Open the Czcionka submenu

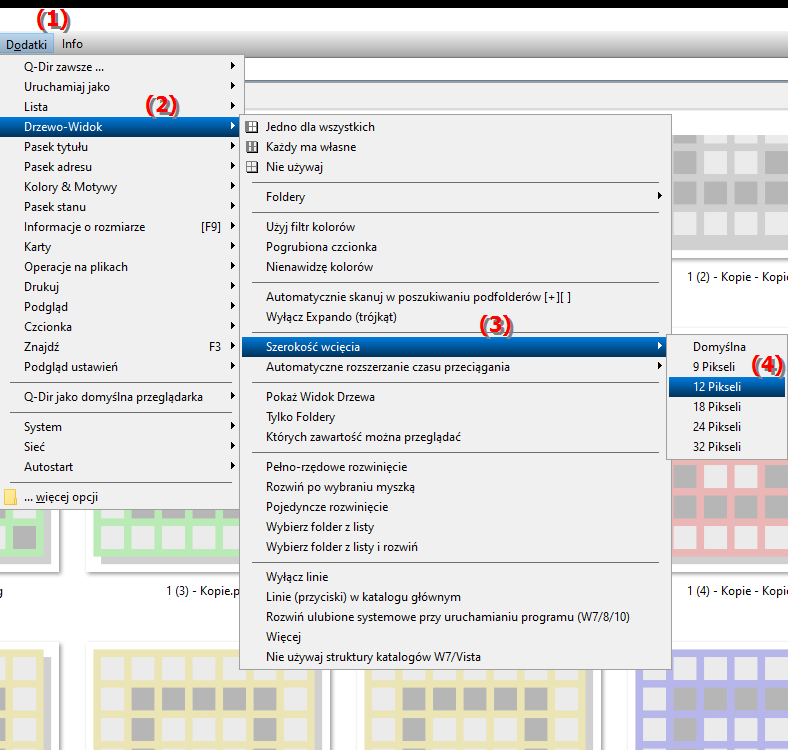pyautogui.click(x=120, y=327)
